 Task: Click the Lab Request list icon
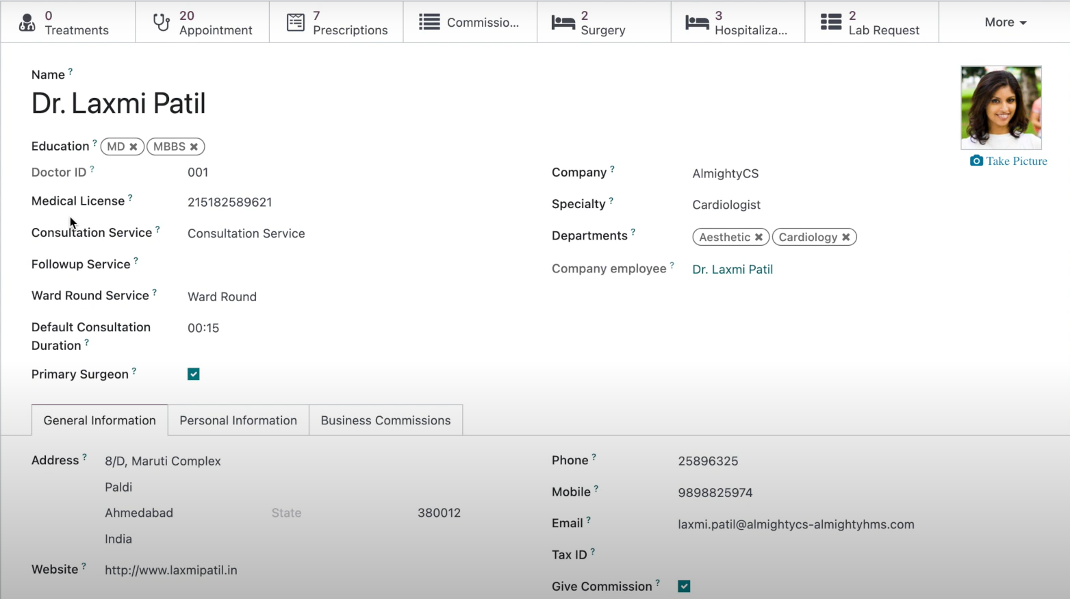831,22
